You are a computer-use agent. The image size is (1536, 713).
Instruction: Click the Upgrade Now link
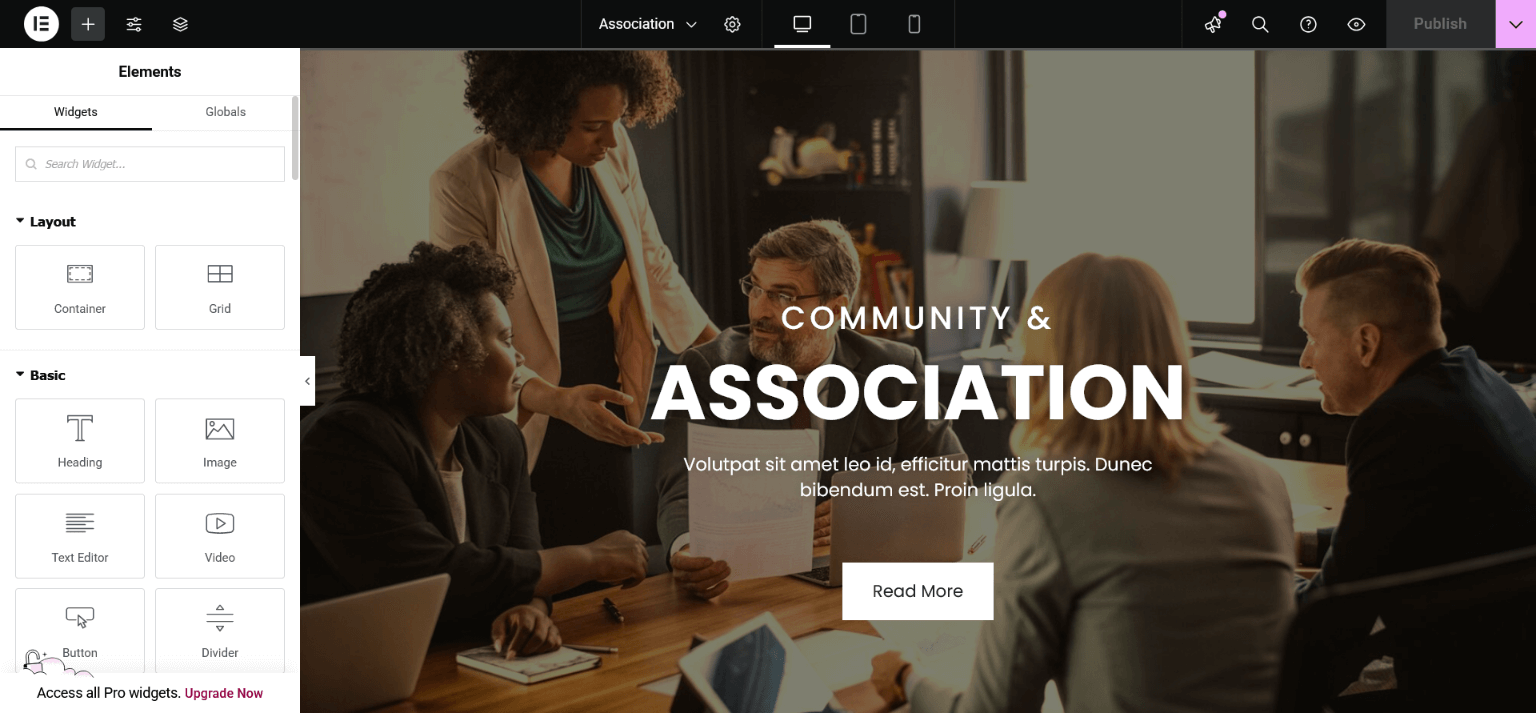pos(224,693)
